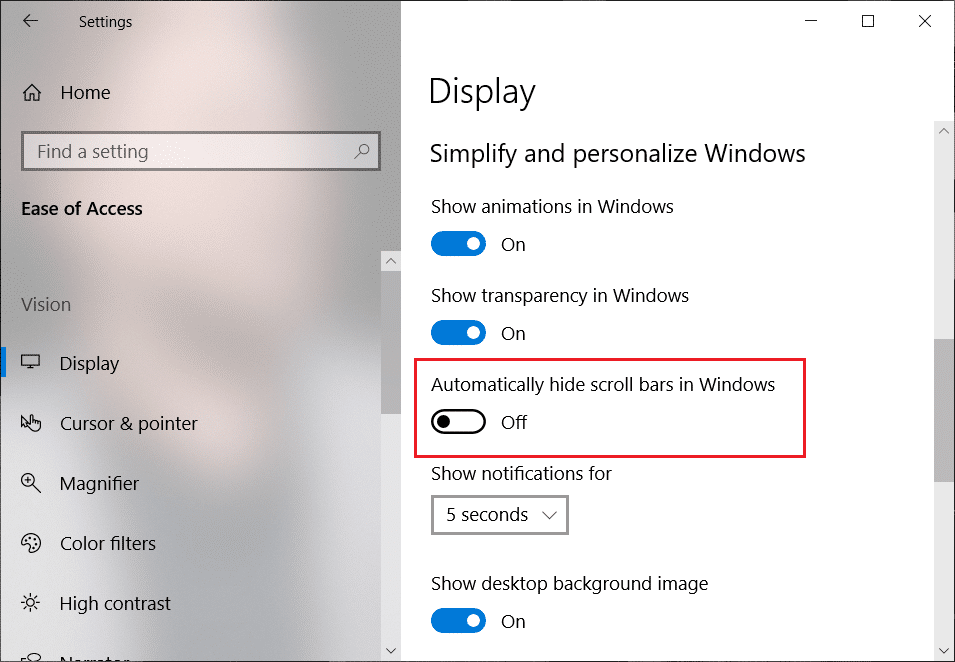Click the magnifier icon in Find a setting
The image size is (955, 662).
(x=361, y=150)
